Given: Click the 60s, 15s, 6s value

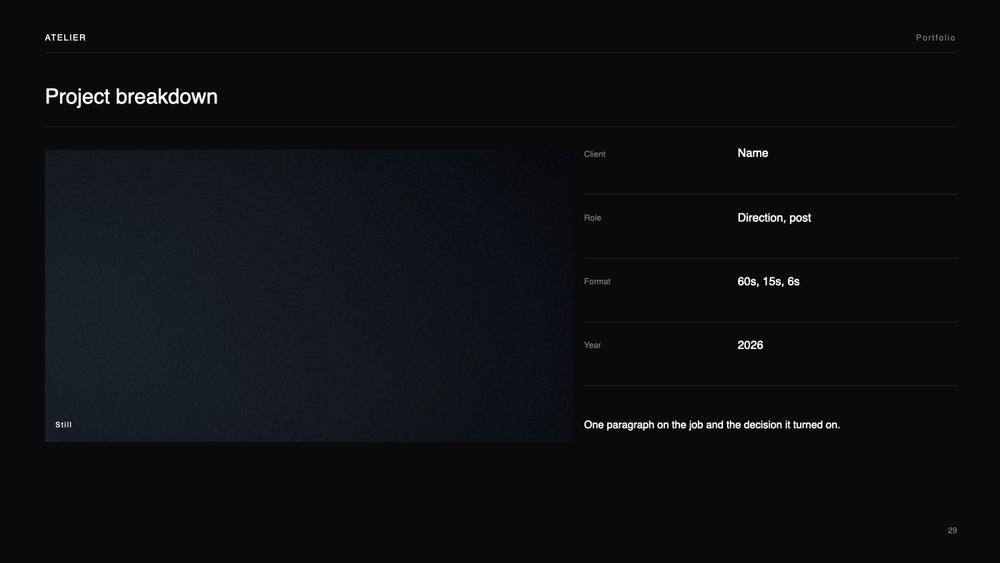Looking at the screenshot, I should pos(768,281).
